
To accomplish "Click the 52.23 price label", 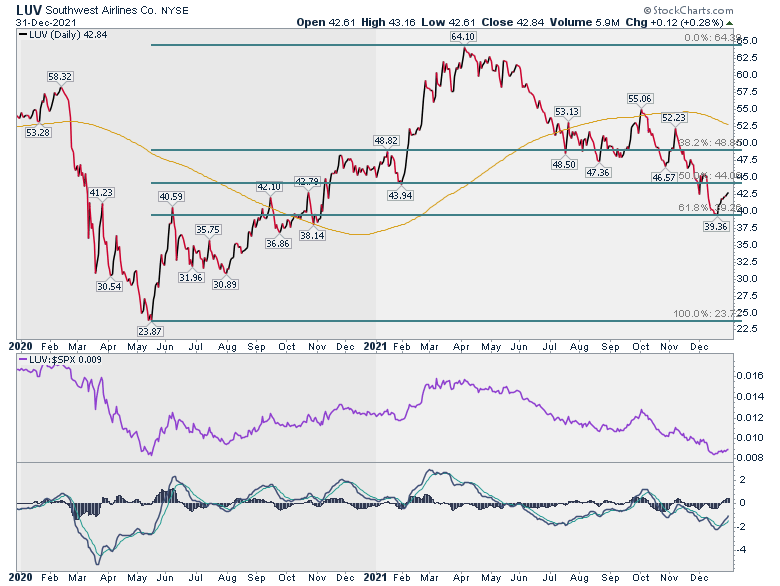I will 674,118.
